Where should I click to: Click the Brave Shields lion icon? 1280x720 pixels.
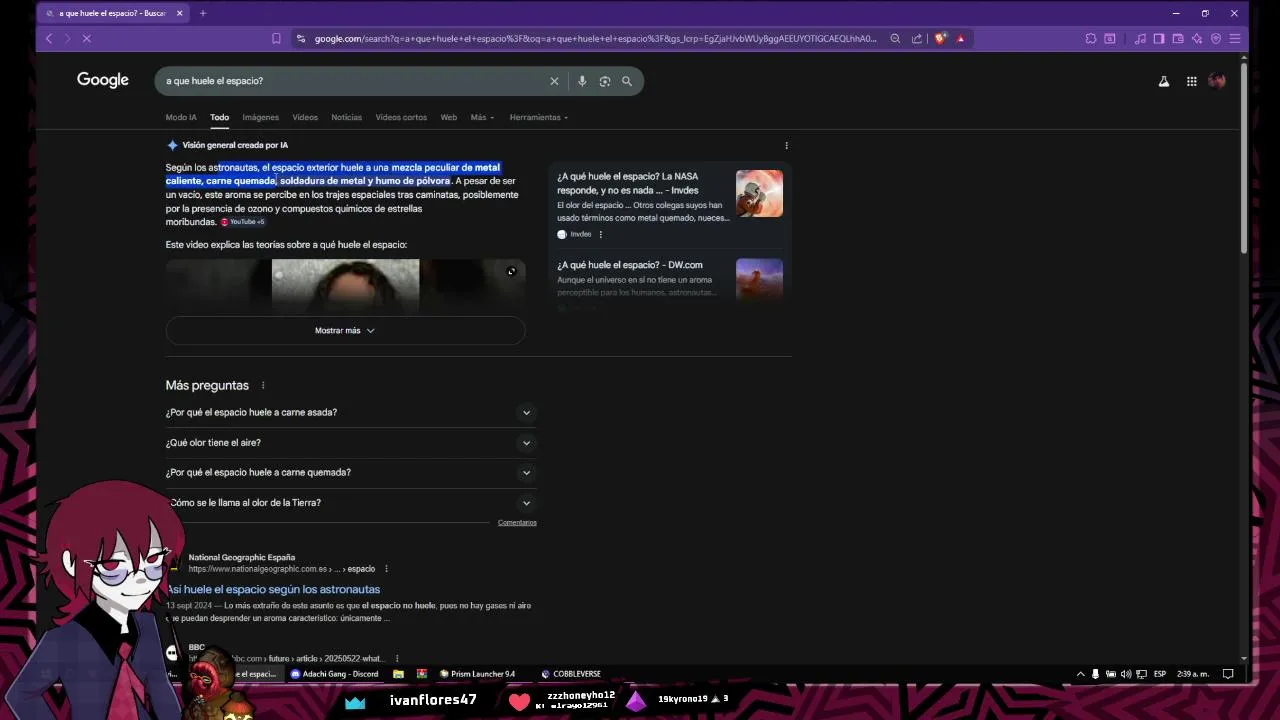940,39
